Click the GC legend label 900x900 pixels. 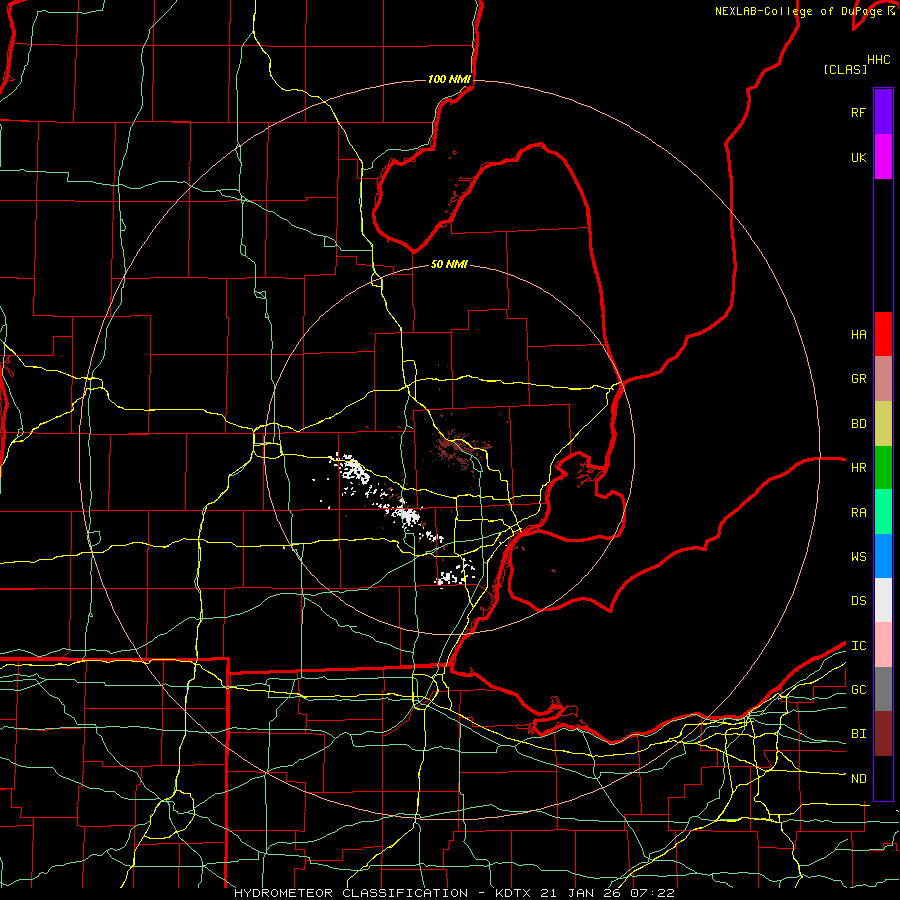coord(858,690)
